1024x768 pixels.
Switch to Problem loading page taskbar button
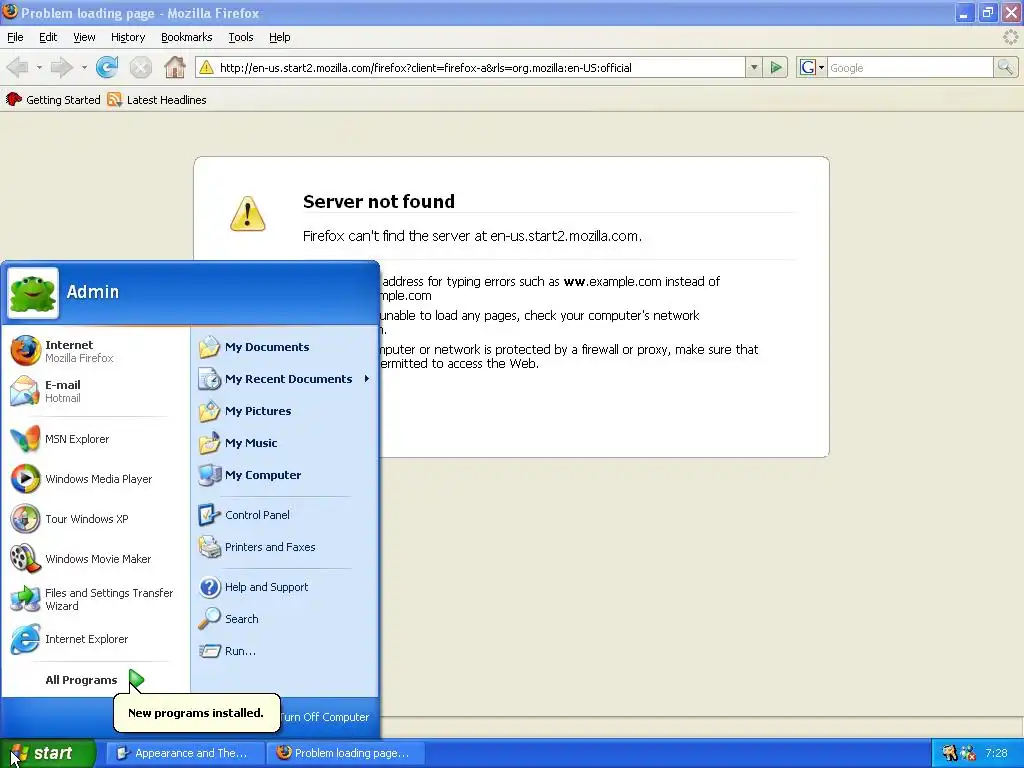345,753
